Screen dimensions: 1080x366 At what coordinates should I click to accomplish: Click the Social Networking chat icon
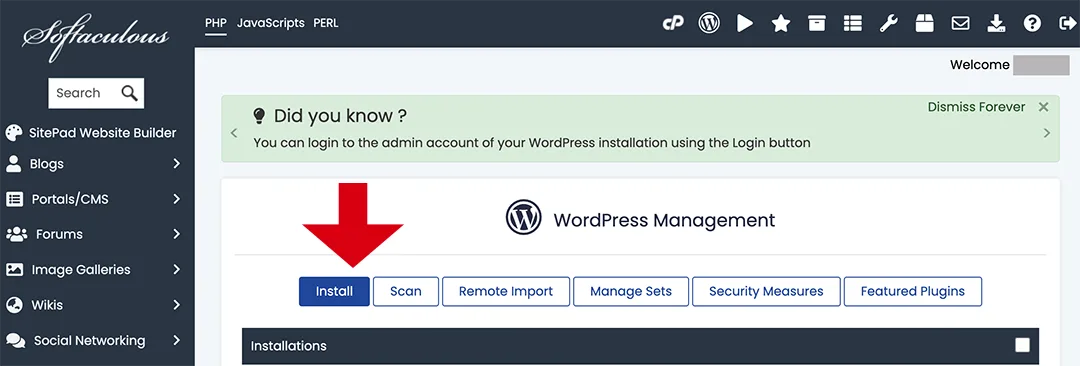coord(16,340)
